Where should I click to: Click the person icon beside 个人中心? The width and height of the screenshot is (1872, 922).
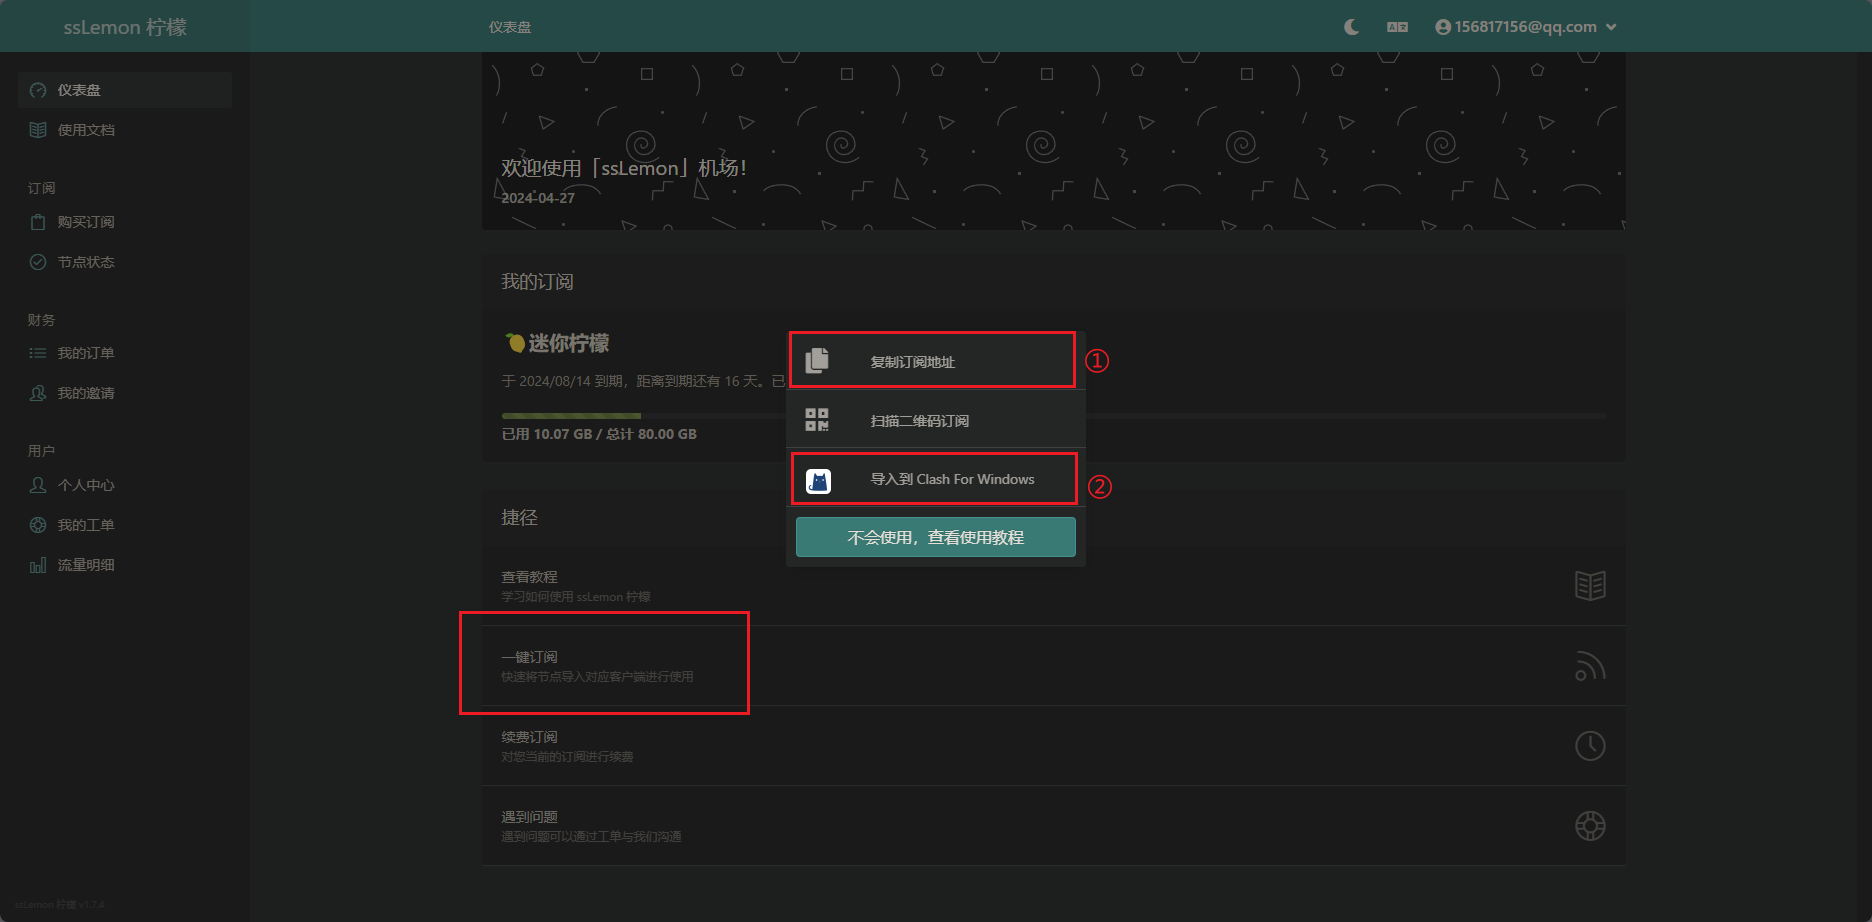[38, 485]
